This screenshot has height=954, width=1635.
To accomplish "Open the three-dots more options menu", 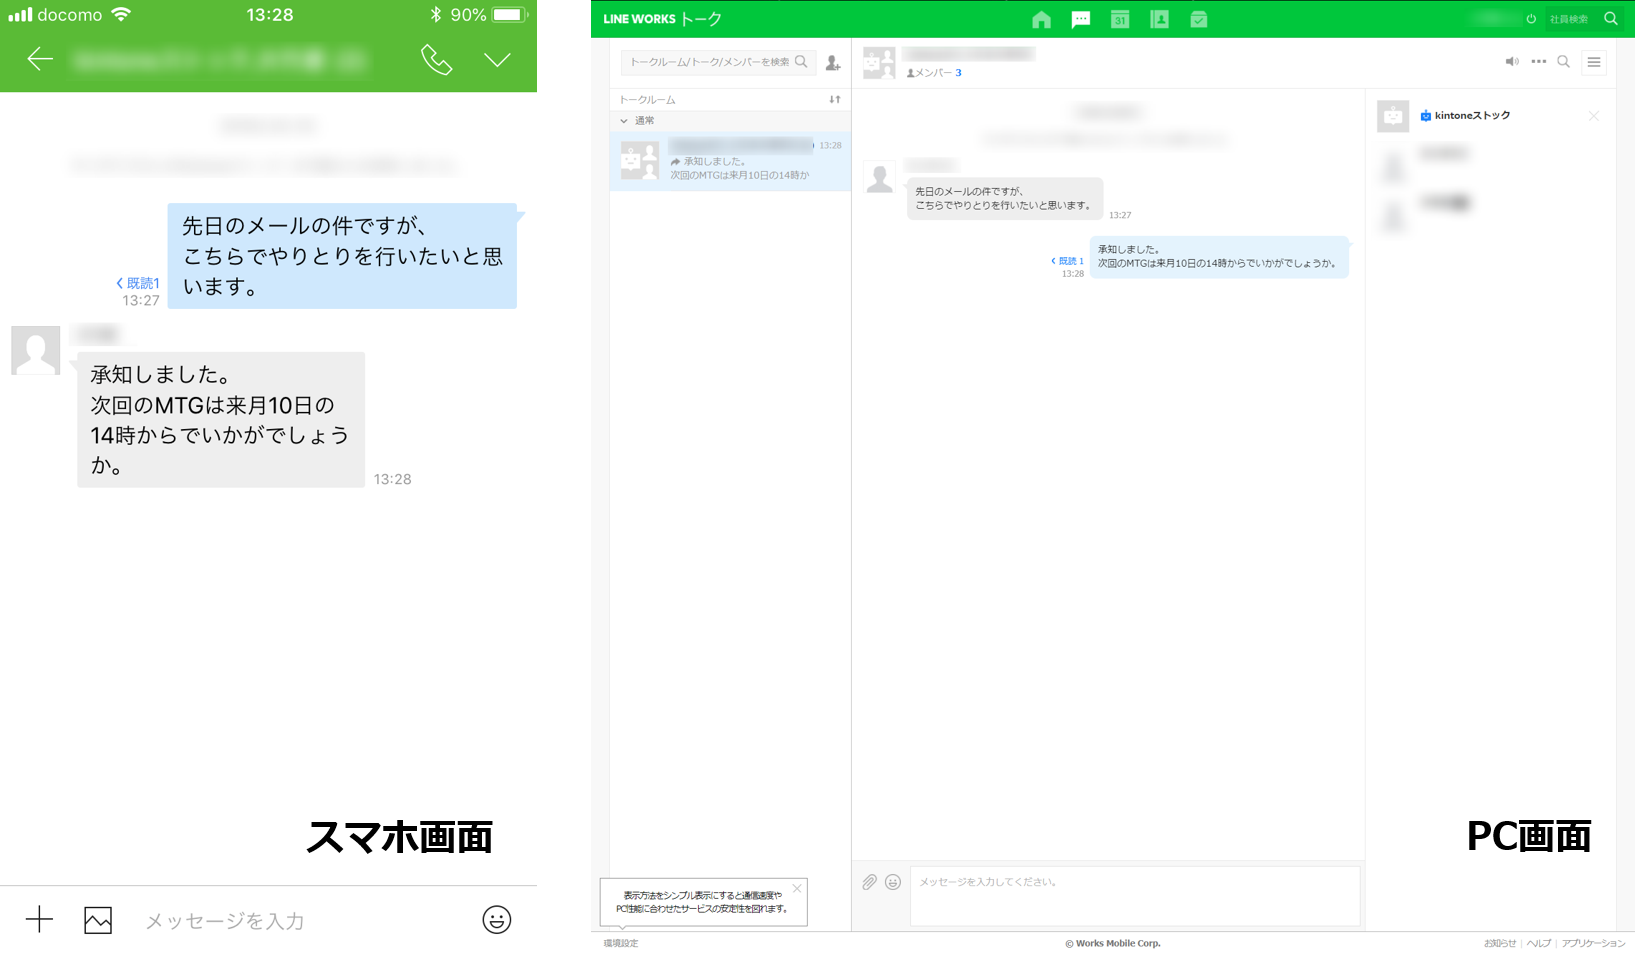I will 1538,62.
